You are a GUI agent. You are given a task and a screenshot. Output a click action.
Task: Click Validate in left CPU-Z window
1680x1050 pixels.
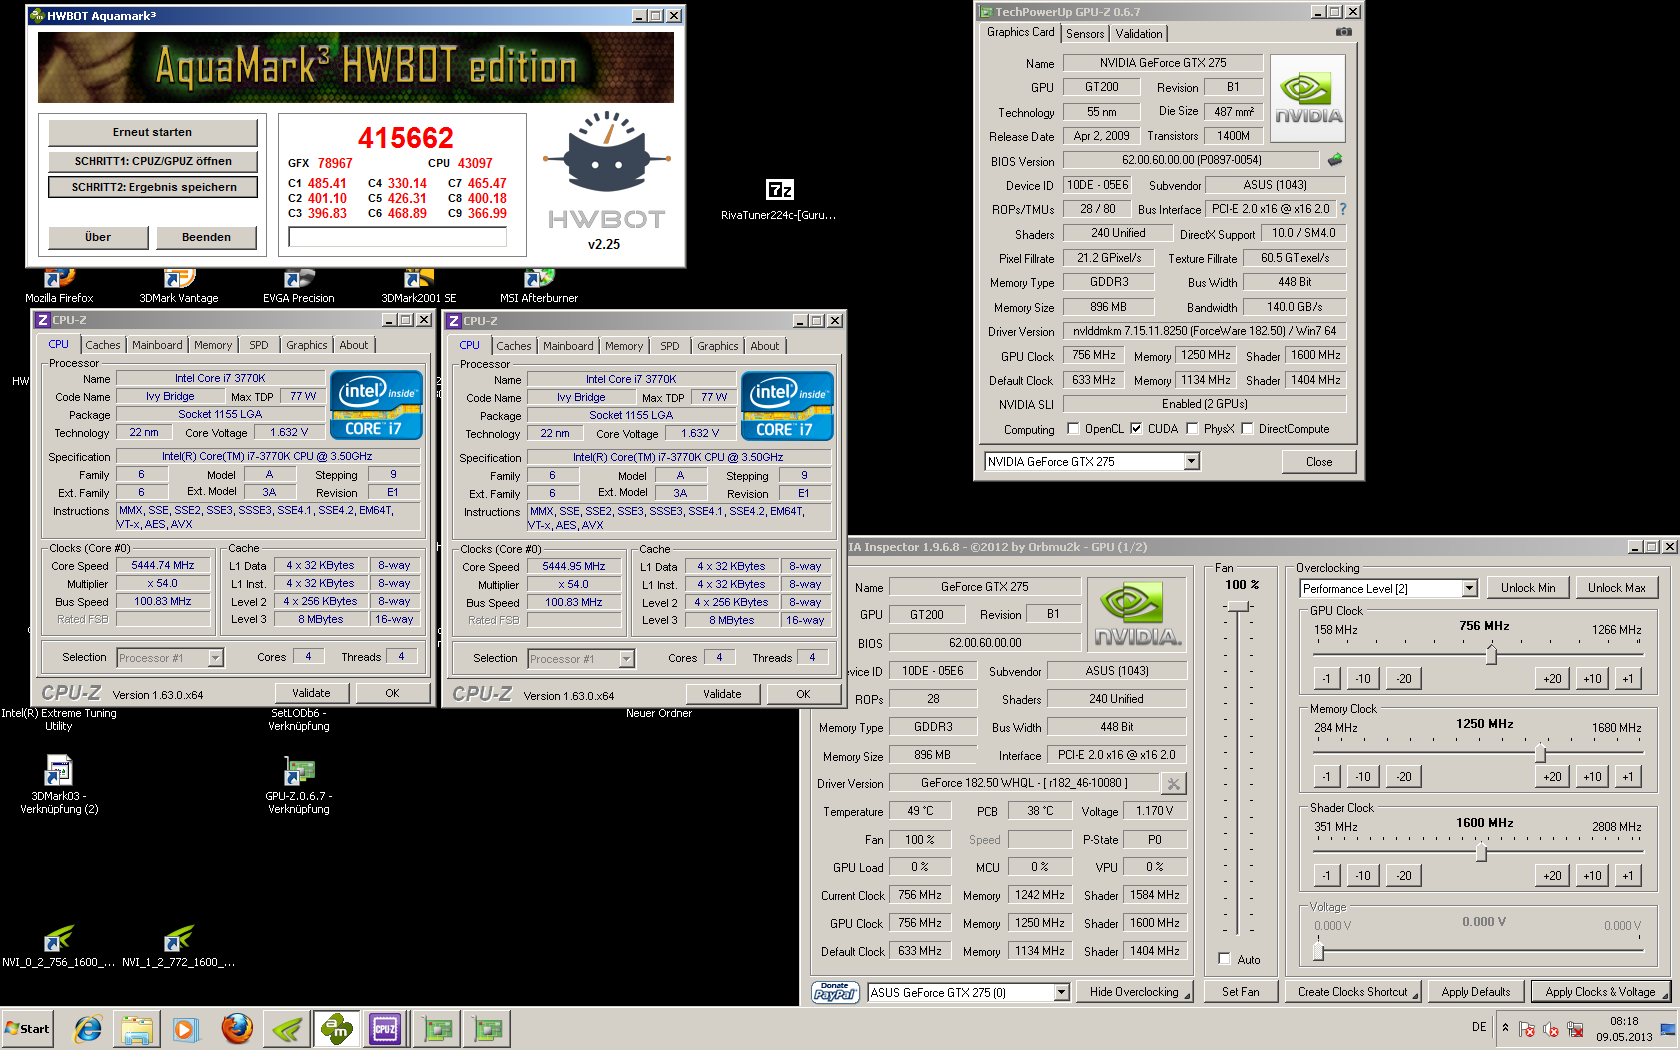tap(311, 693)
